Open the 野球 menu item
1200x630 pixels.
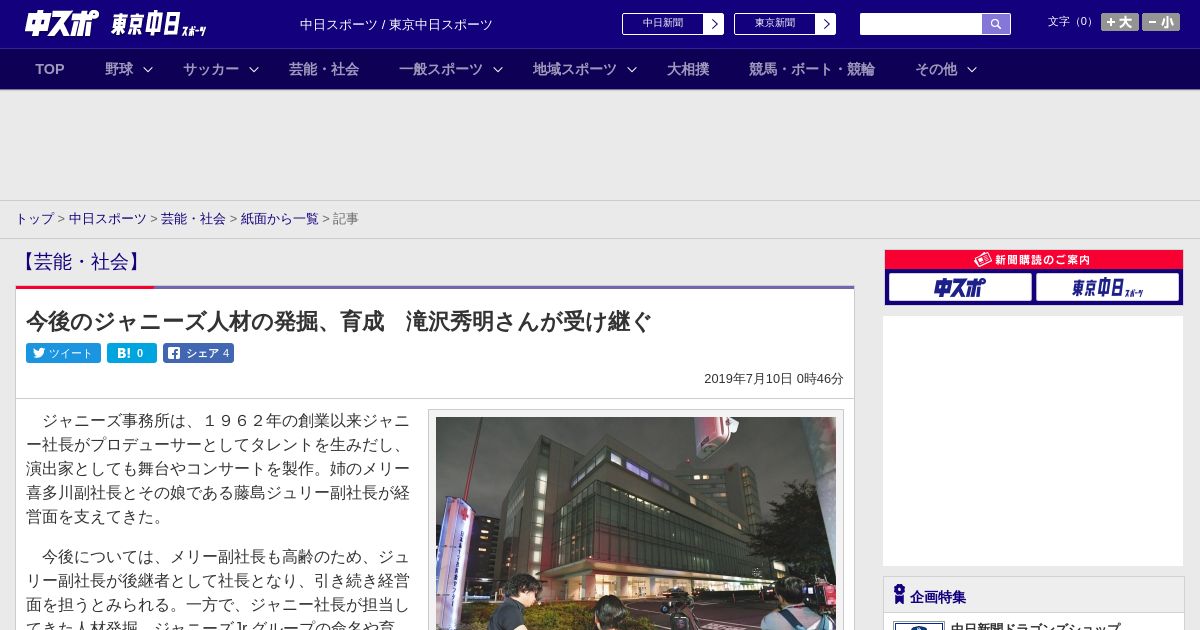119,69
